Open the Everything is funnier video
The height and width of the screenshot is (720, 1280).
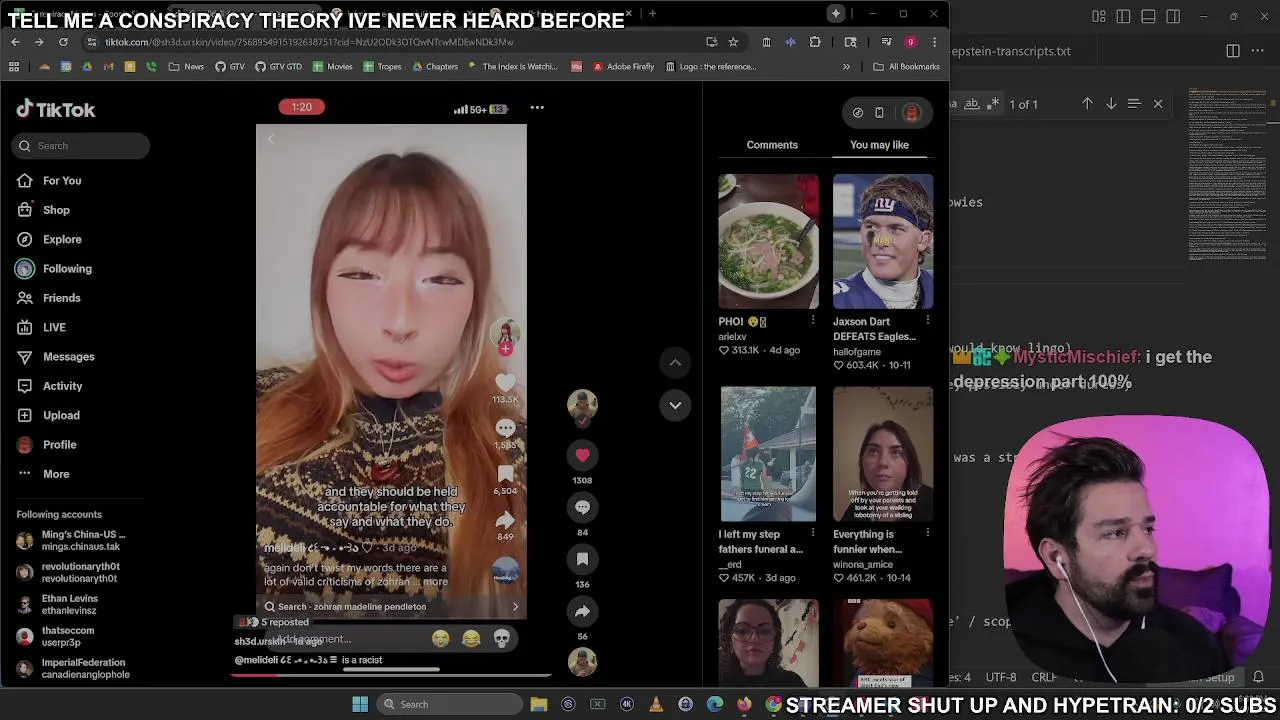pos(883,454)
